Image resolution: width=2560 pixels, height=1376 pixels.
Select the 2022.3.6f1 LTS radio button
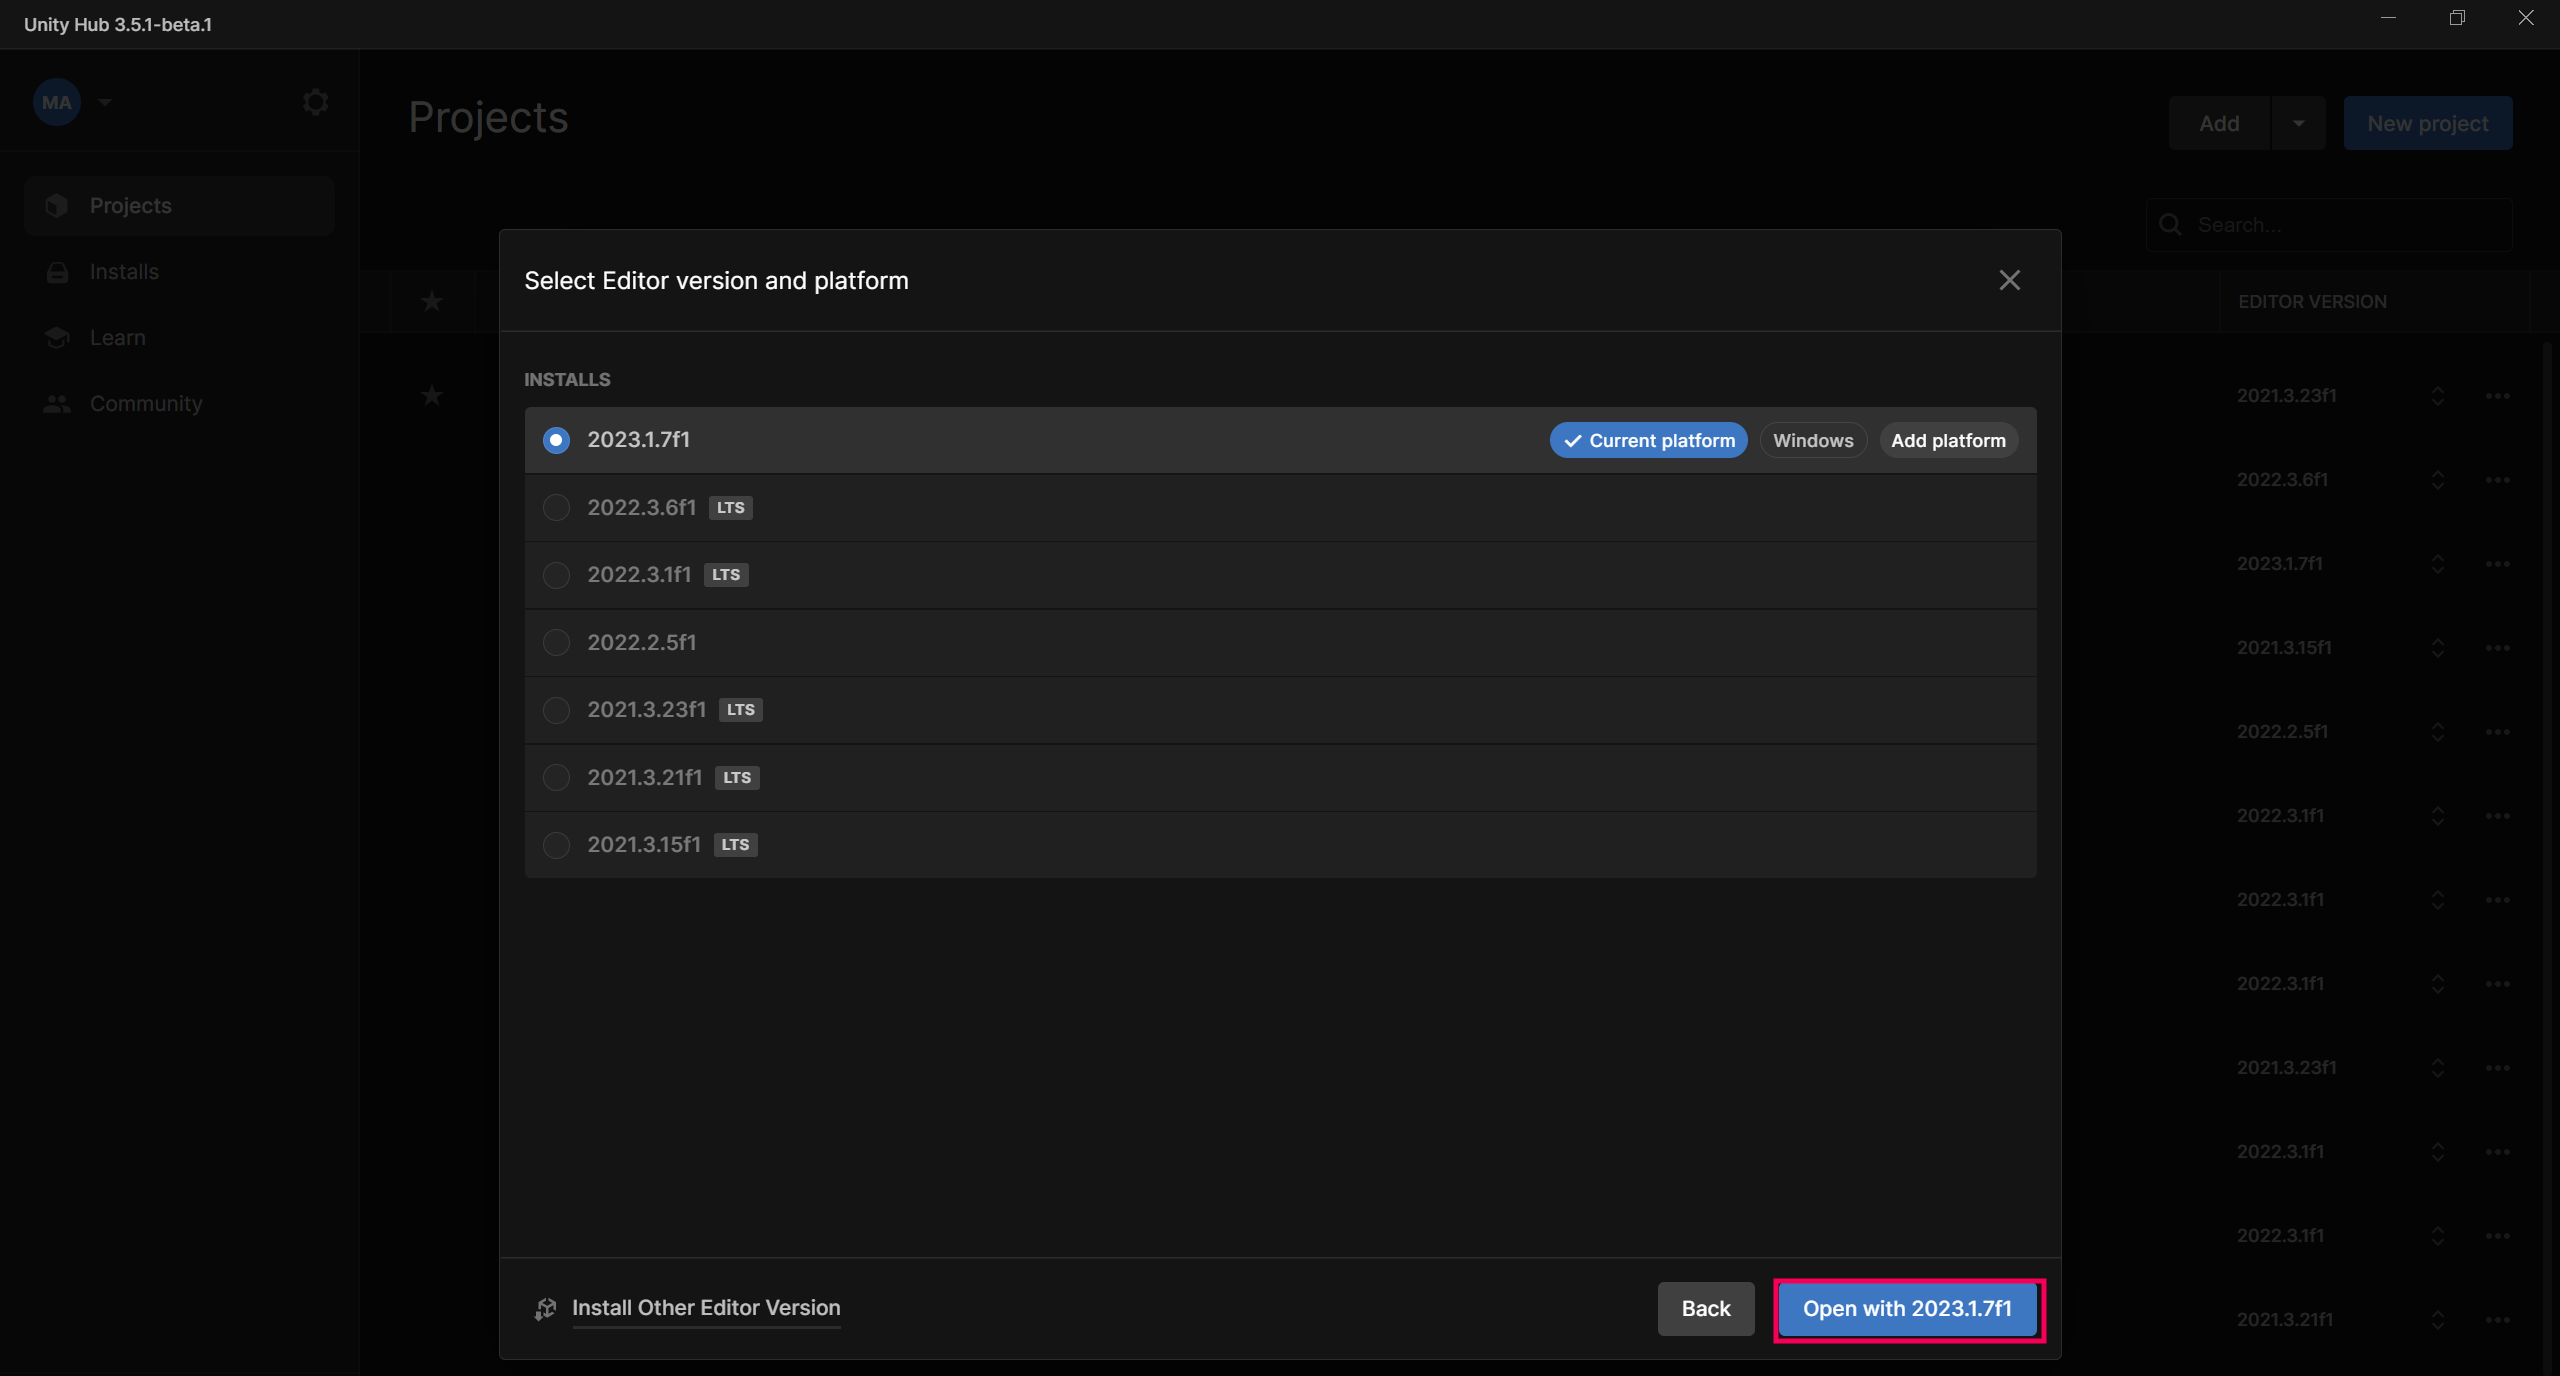(556, 508)
